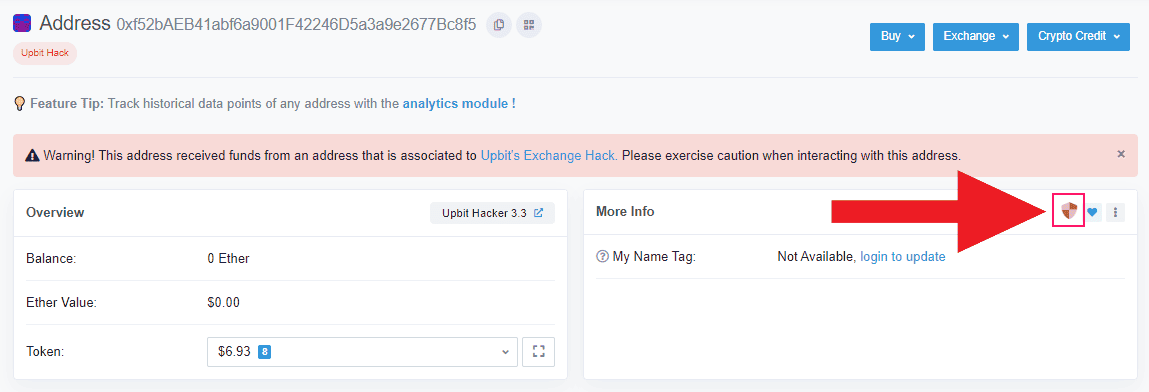Viewport: 1149px width, 392px height.
Task: Click the My Name Tag help icon
Action: 602,256
